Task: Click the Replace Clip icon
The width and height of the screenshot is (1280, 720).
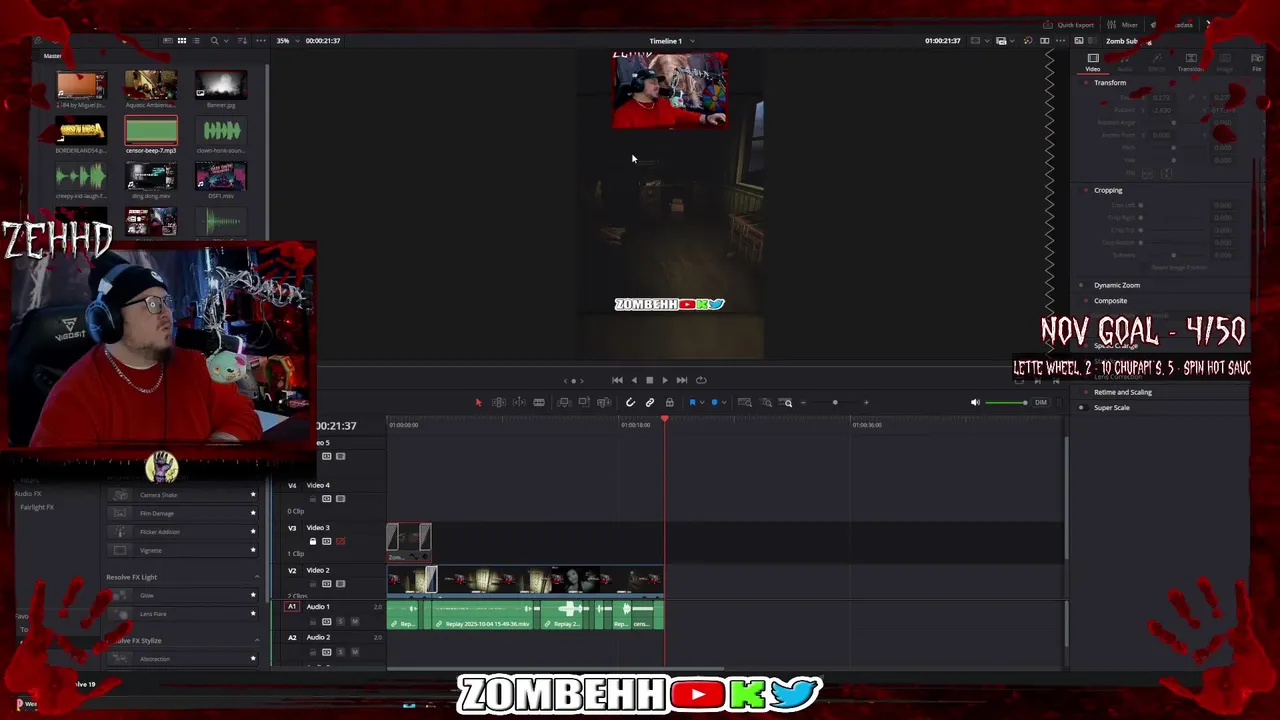Action: coord(604,402)
